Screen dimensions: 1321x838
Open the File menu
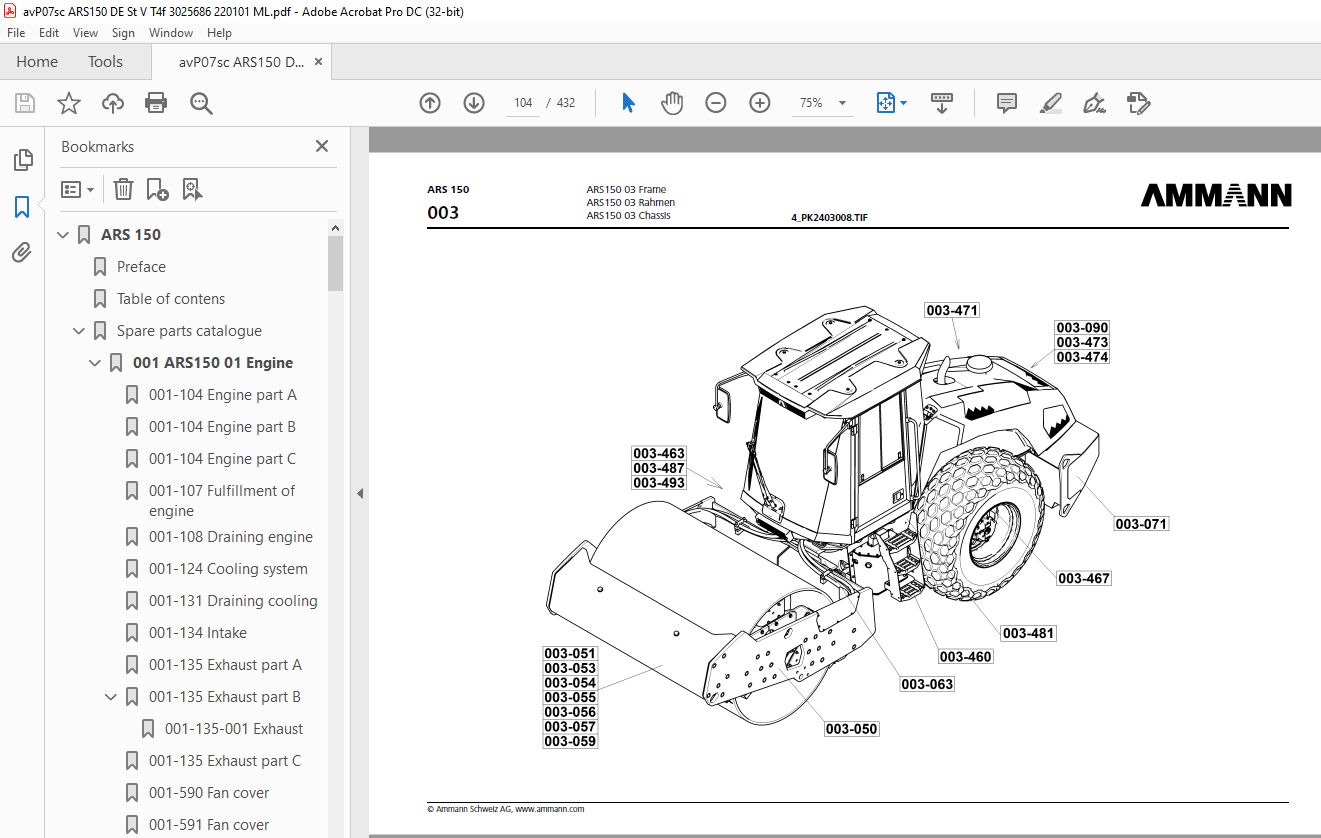point(16,33)
